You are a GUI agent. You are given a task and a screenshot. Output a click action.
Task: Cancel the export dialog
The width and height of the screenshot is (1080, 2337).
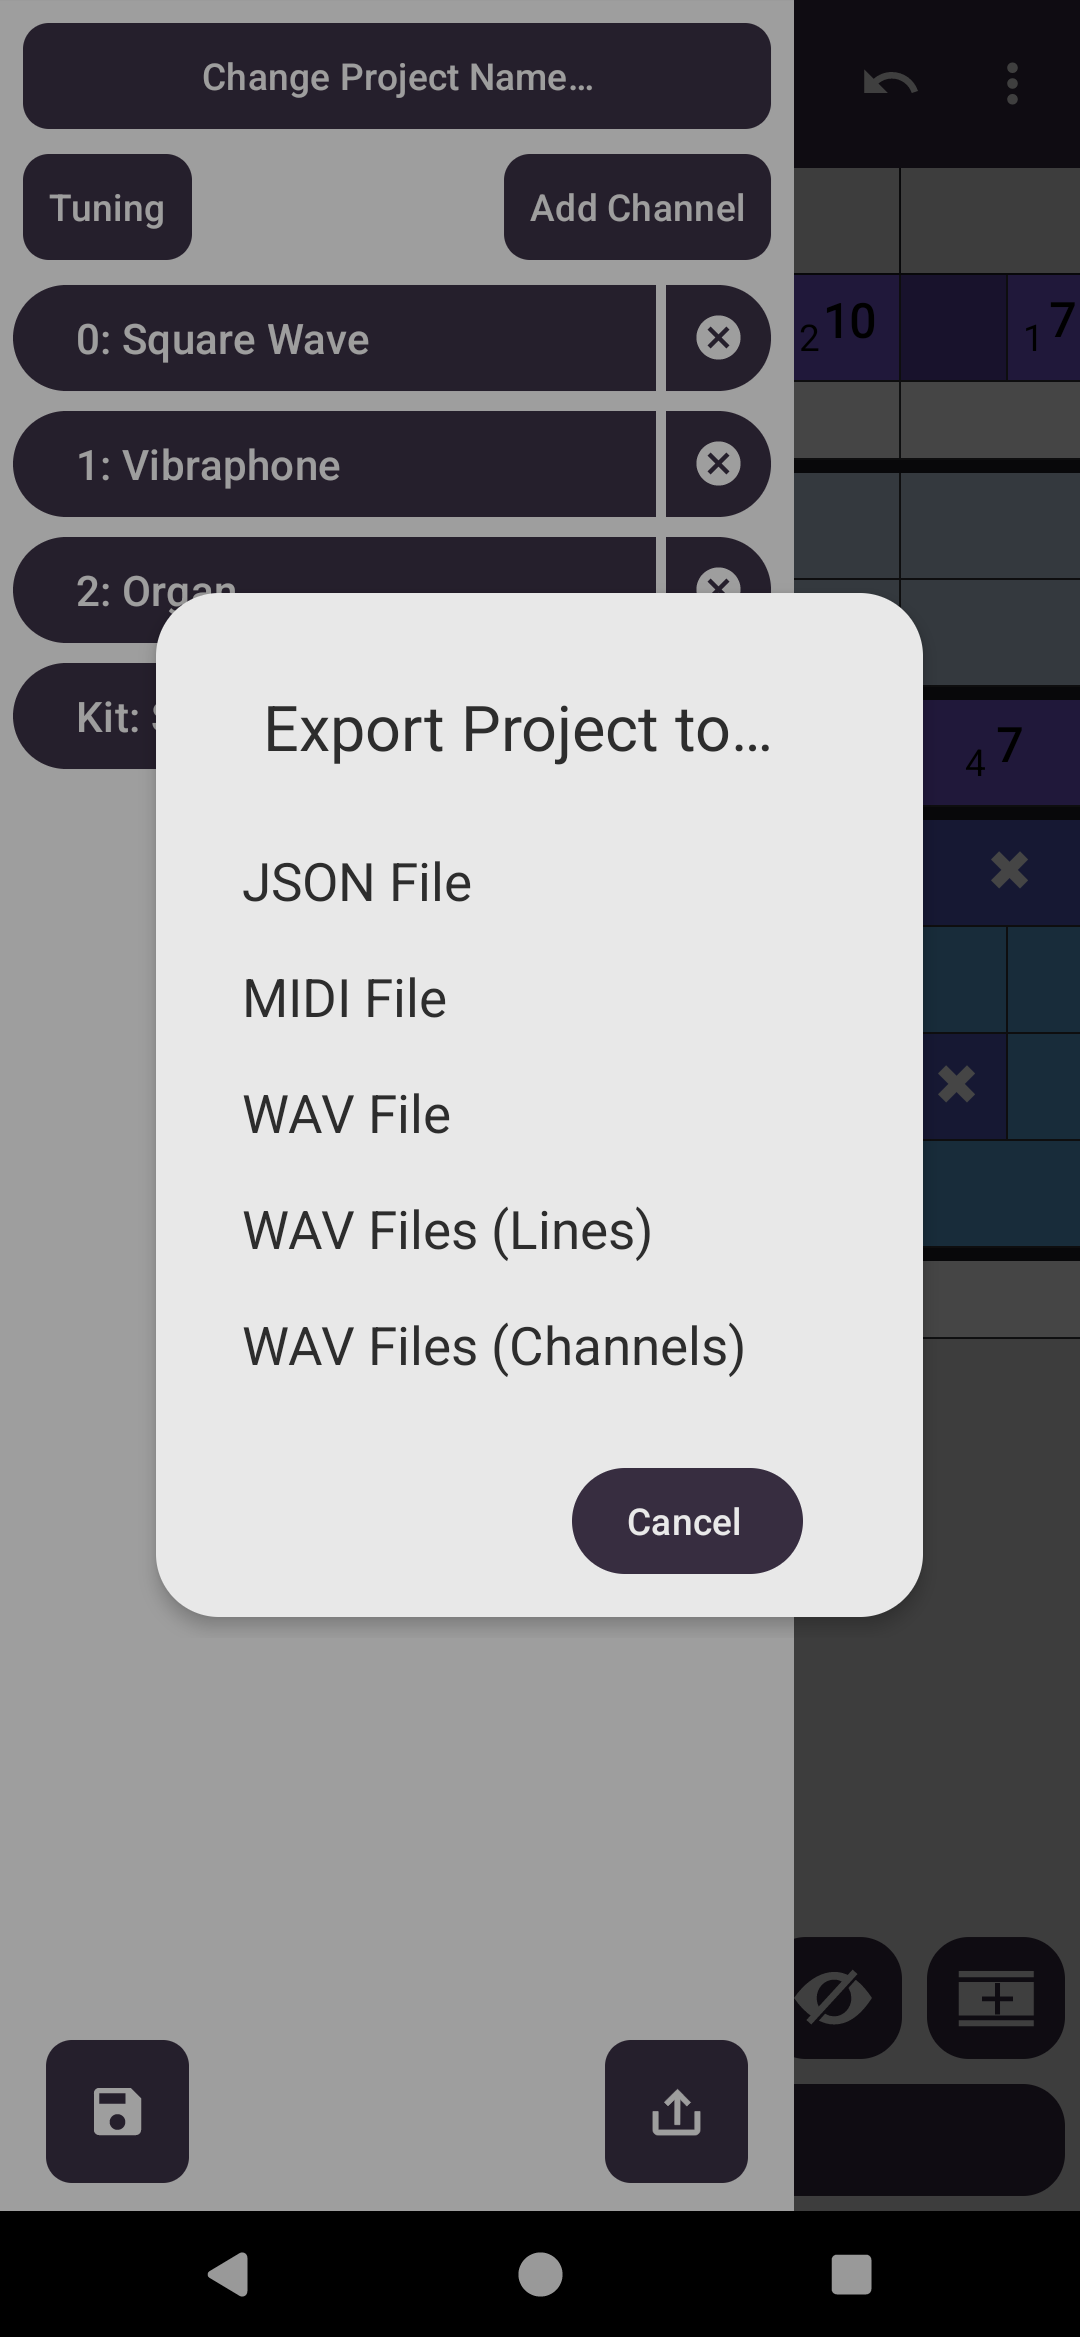(x=687, y=1521)
